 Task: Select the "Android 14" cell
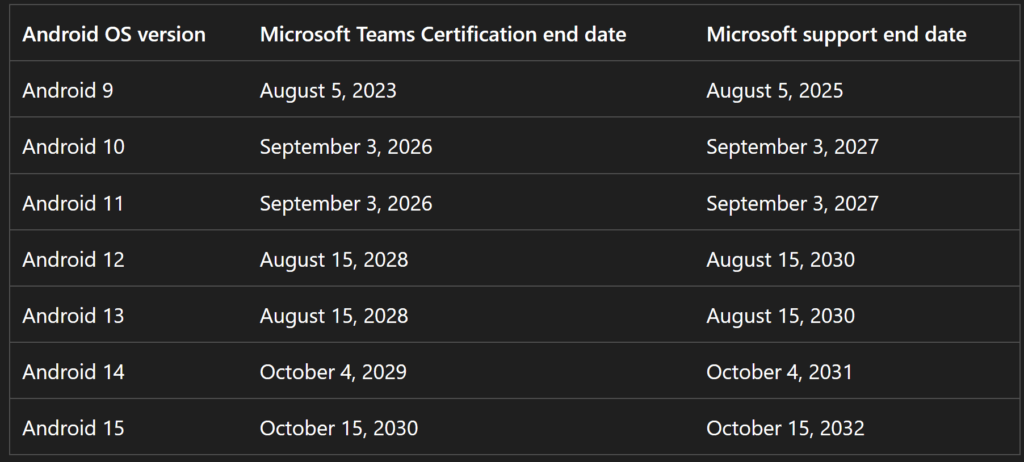(74, 372)
